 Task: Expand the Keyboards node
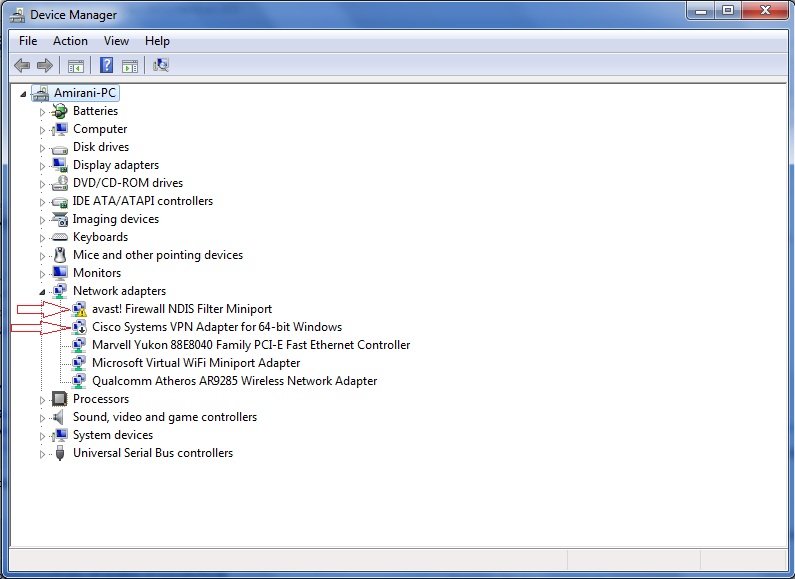(42, 238)
